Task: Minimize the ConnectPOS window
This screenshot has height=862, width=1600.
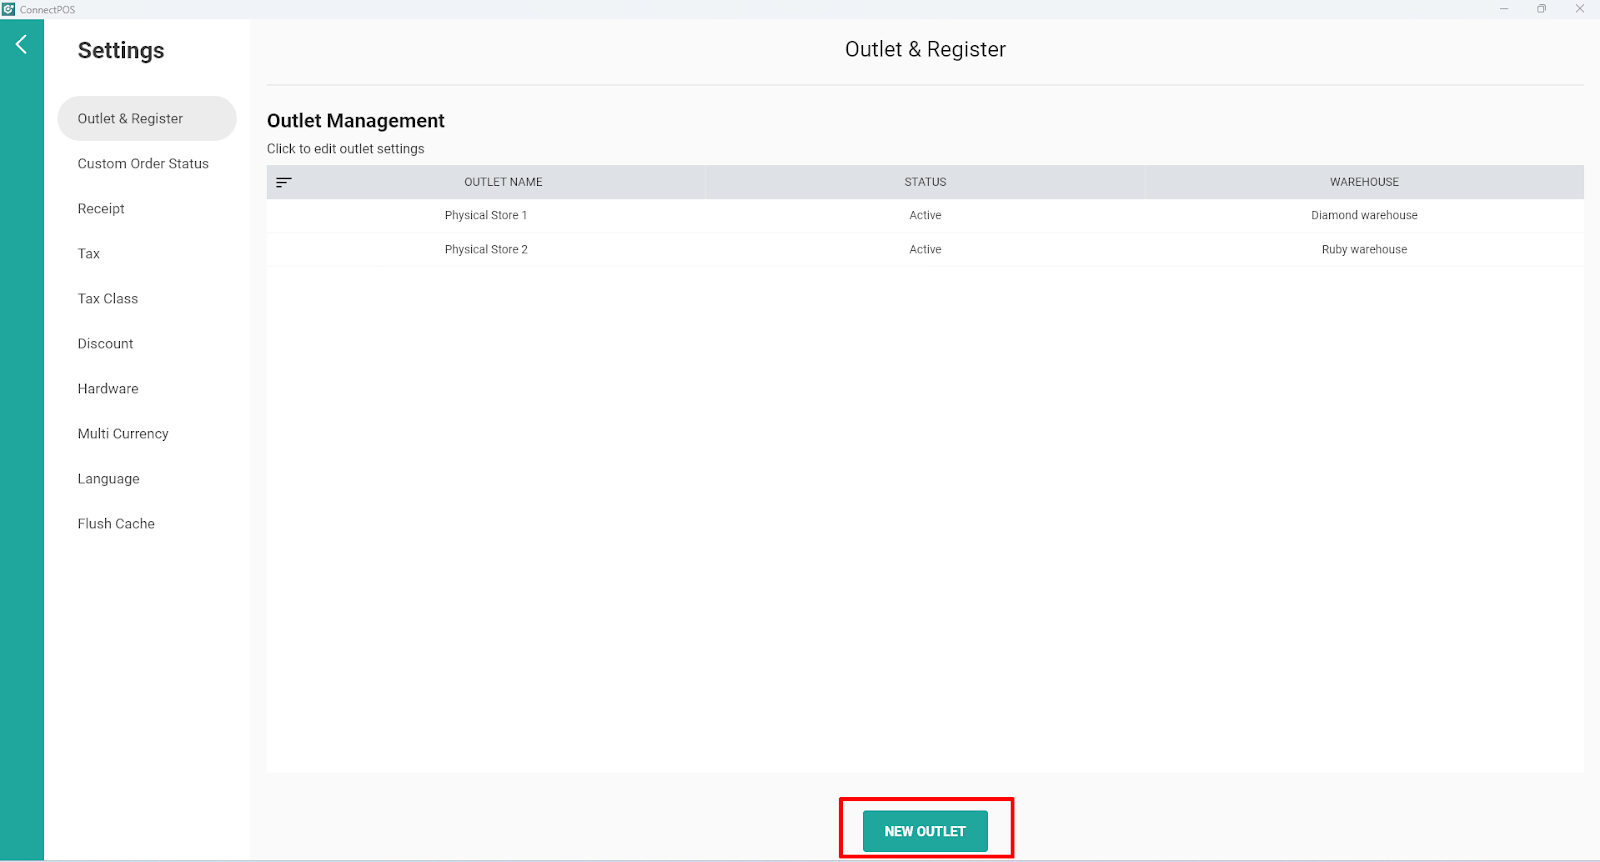Action: coord(1503,9)
